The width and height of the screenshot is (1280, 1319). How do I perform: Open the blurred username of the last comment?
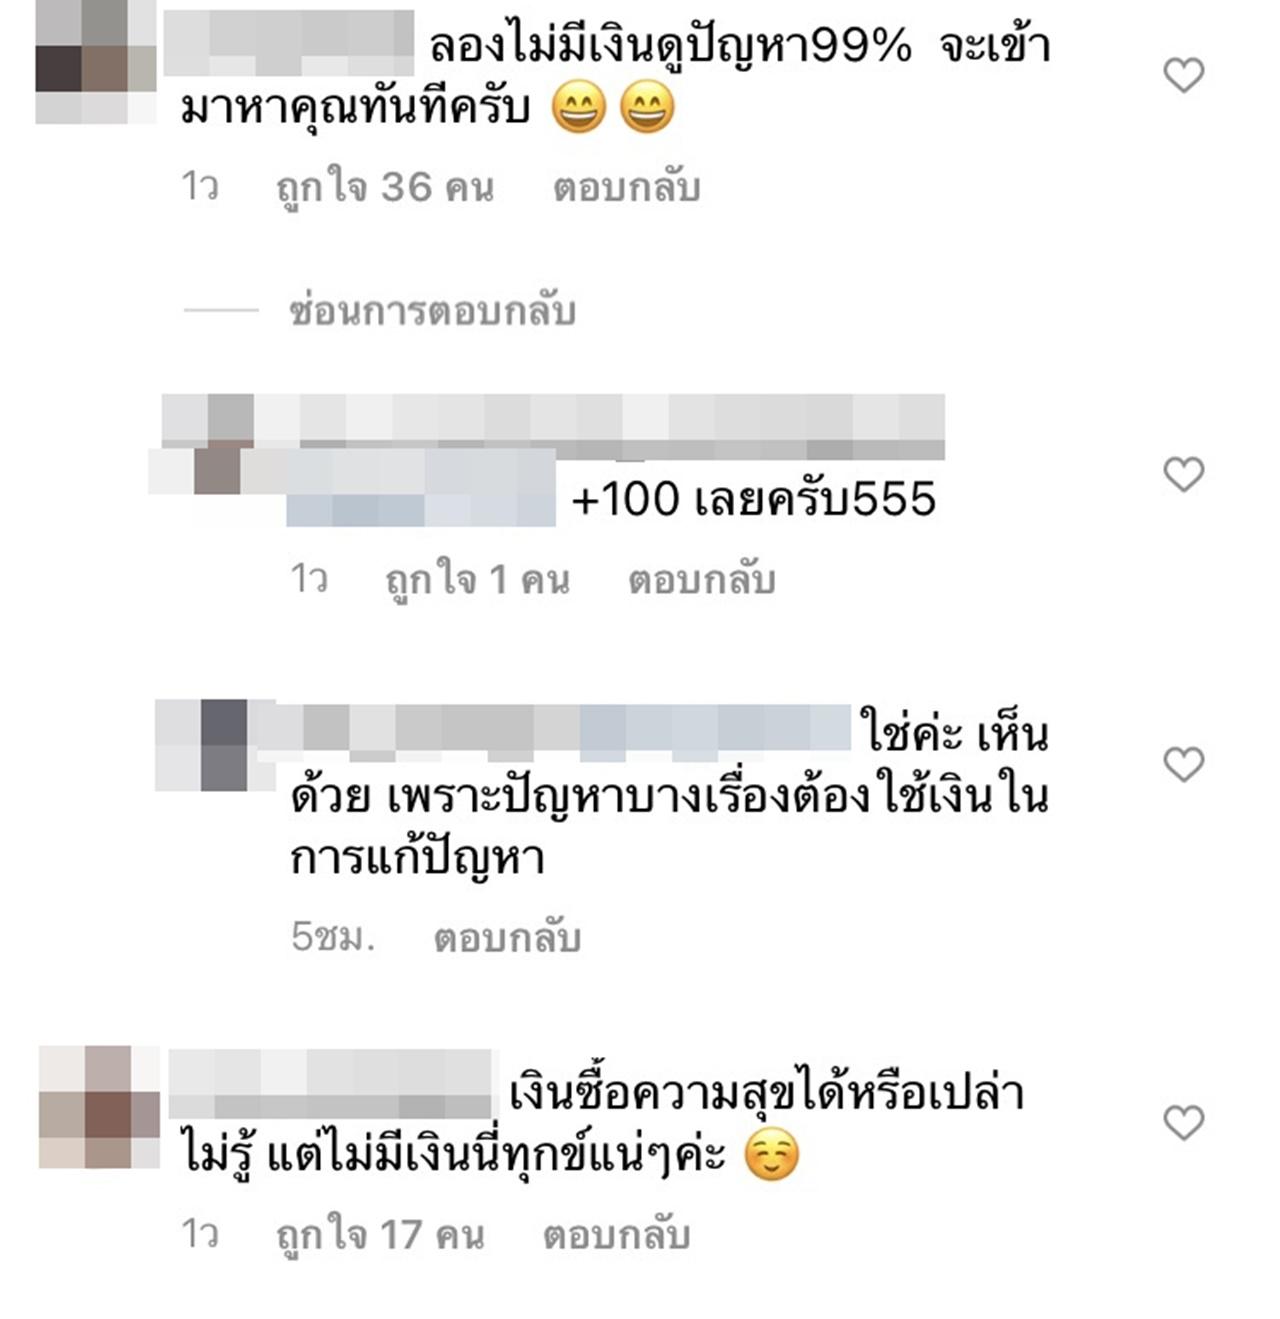point(331,1084)
